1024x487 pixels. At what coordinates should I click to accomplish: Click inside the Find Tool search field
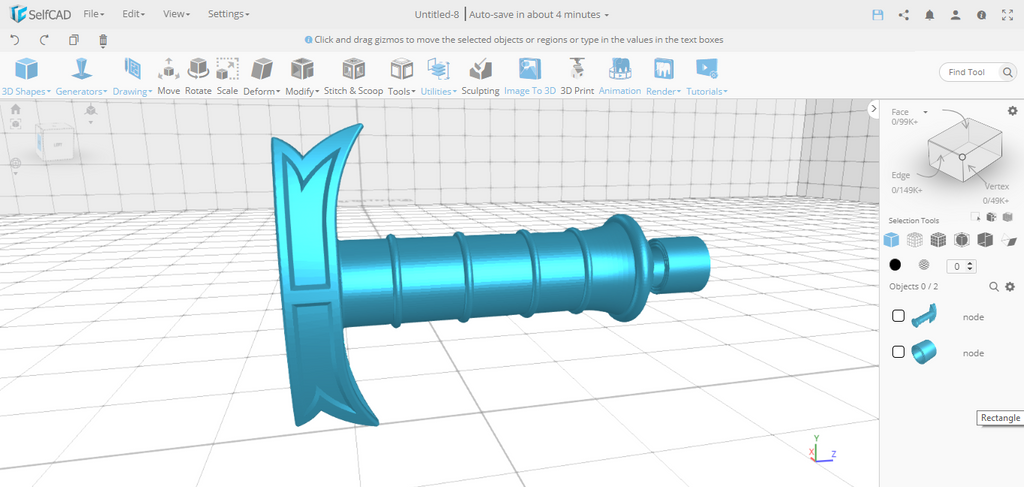(969, 72)
